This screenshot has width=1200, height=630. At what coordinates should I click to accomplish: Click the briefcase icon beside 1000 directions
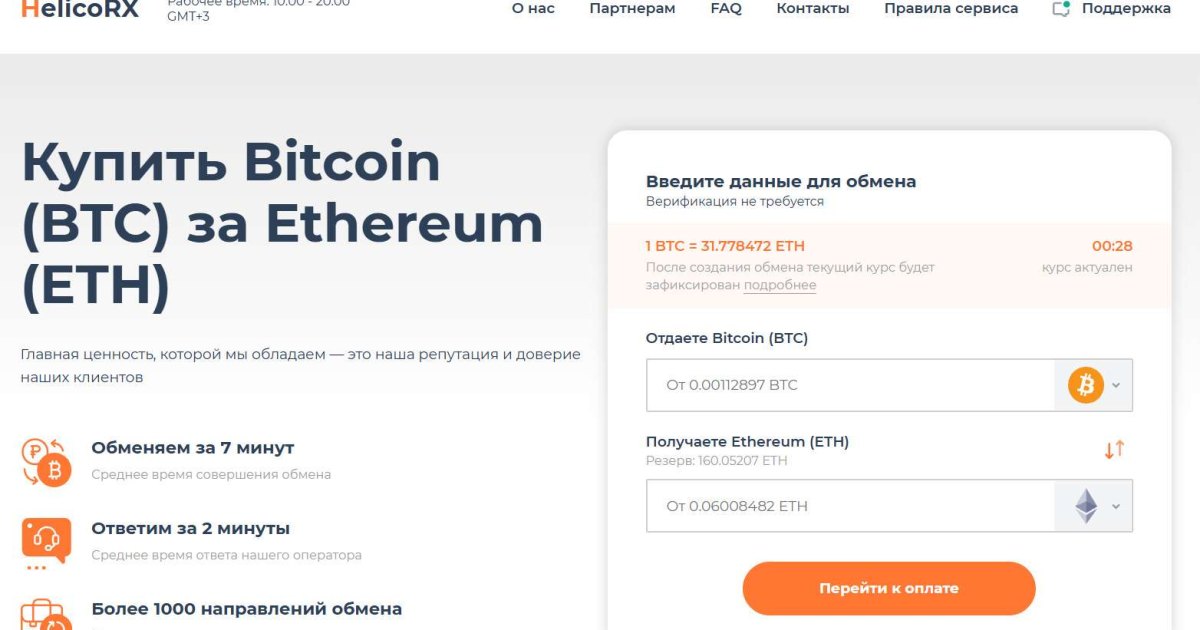(x=46, y=615)
